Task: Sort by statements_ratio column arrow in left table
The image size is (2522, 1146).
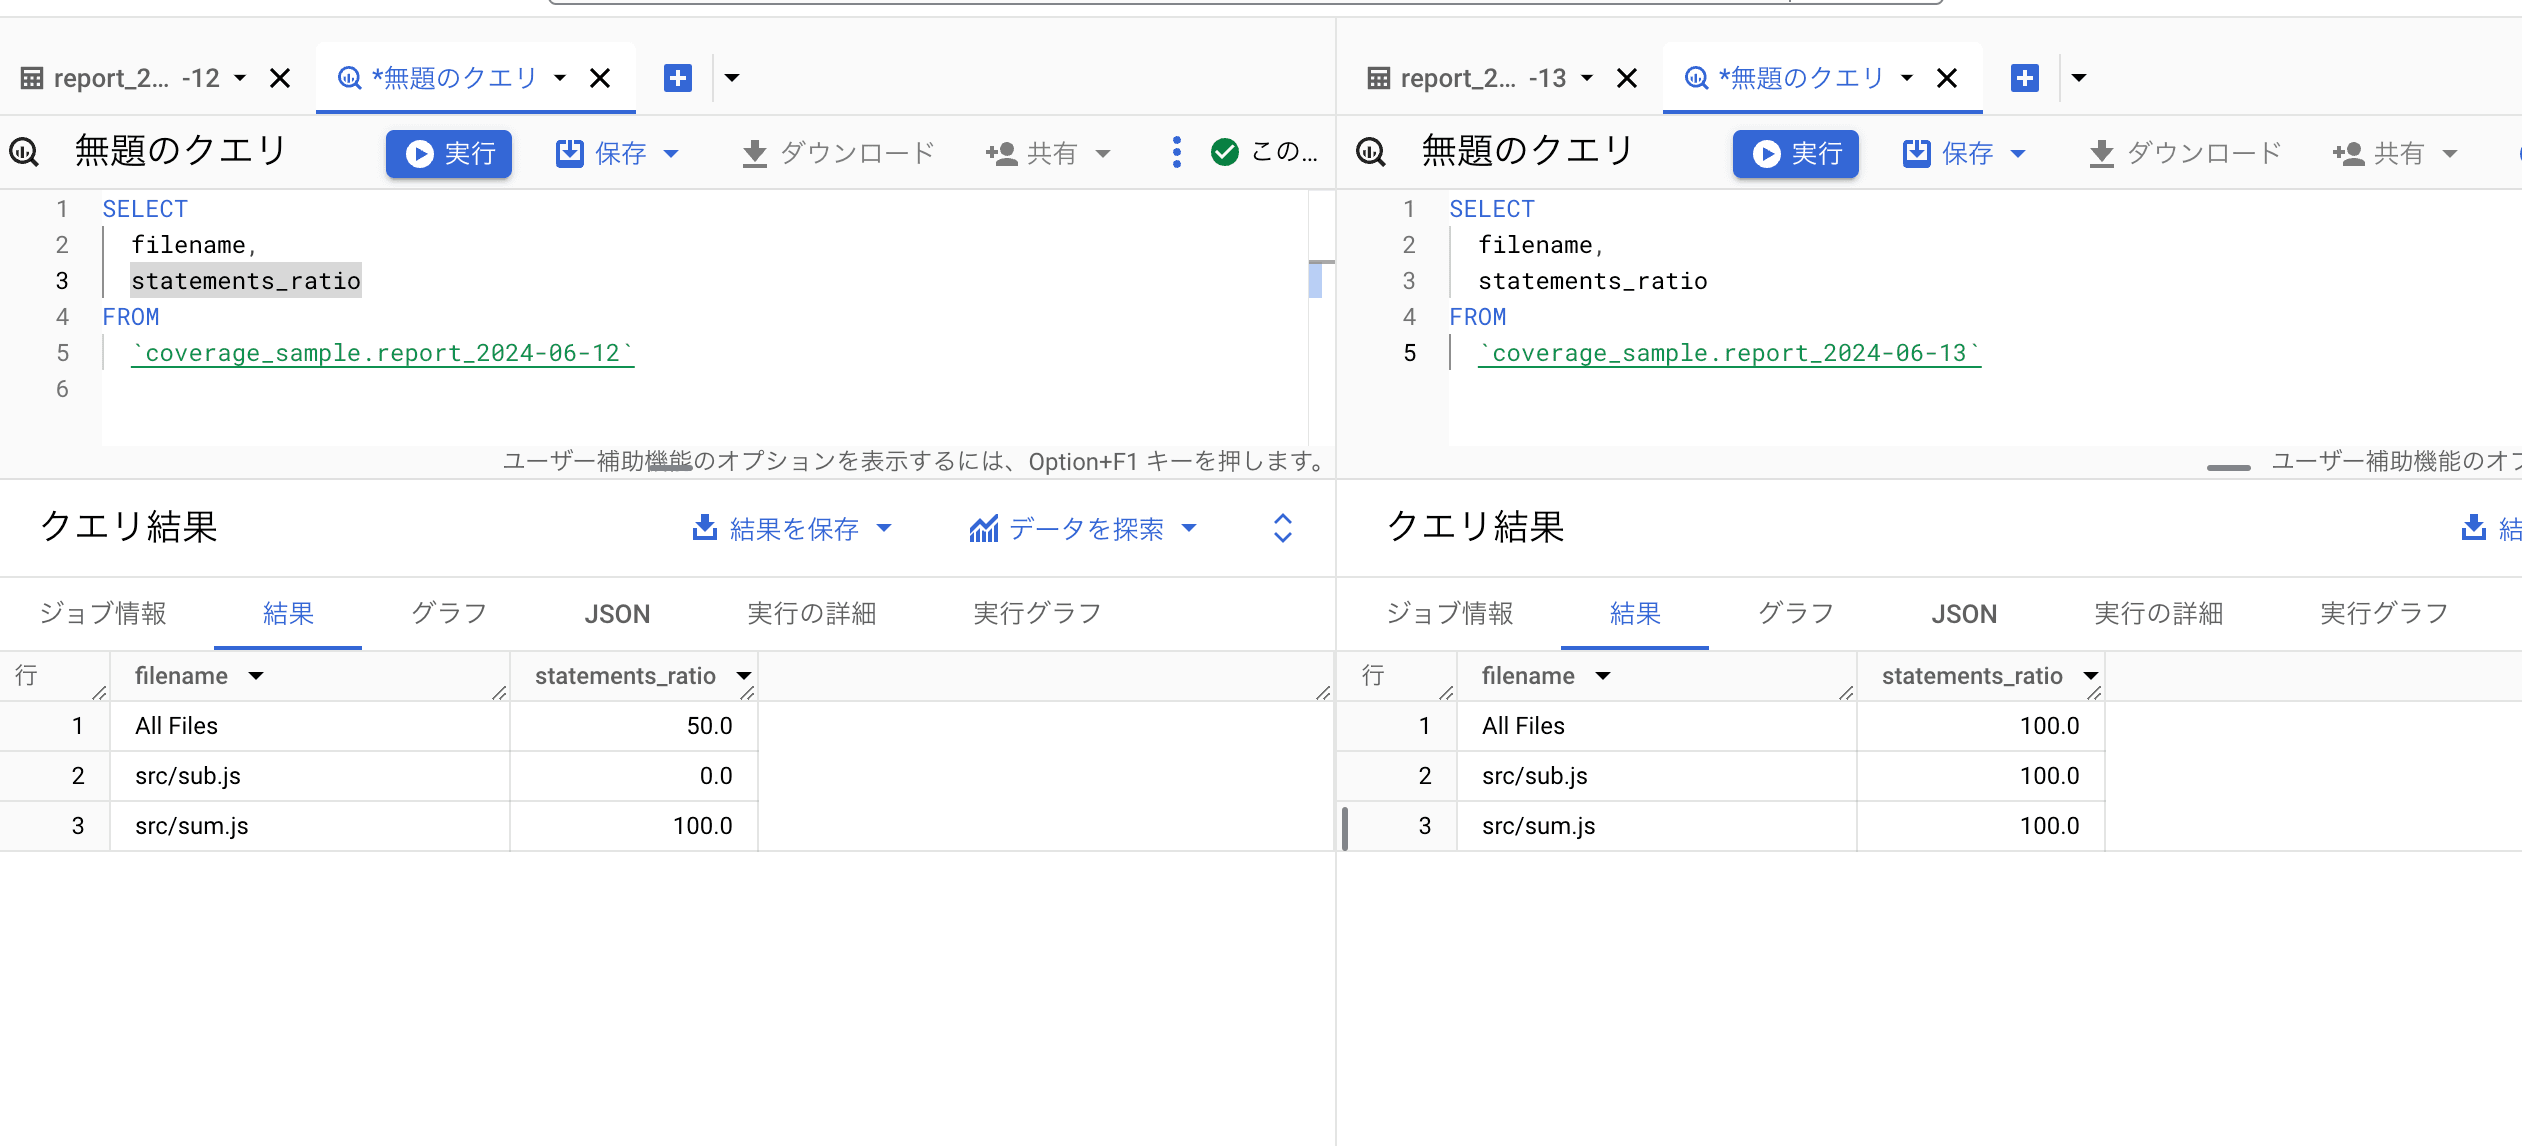Action: click(x=744, y=676)
